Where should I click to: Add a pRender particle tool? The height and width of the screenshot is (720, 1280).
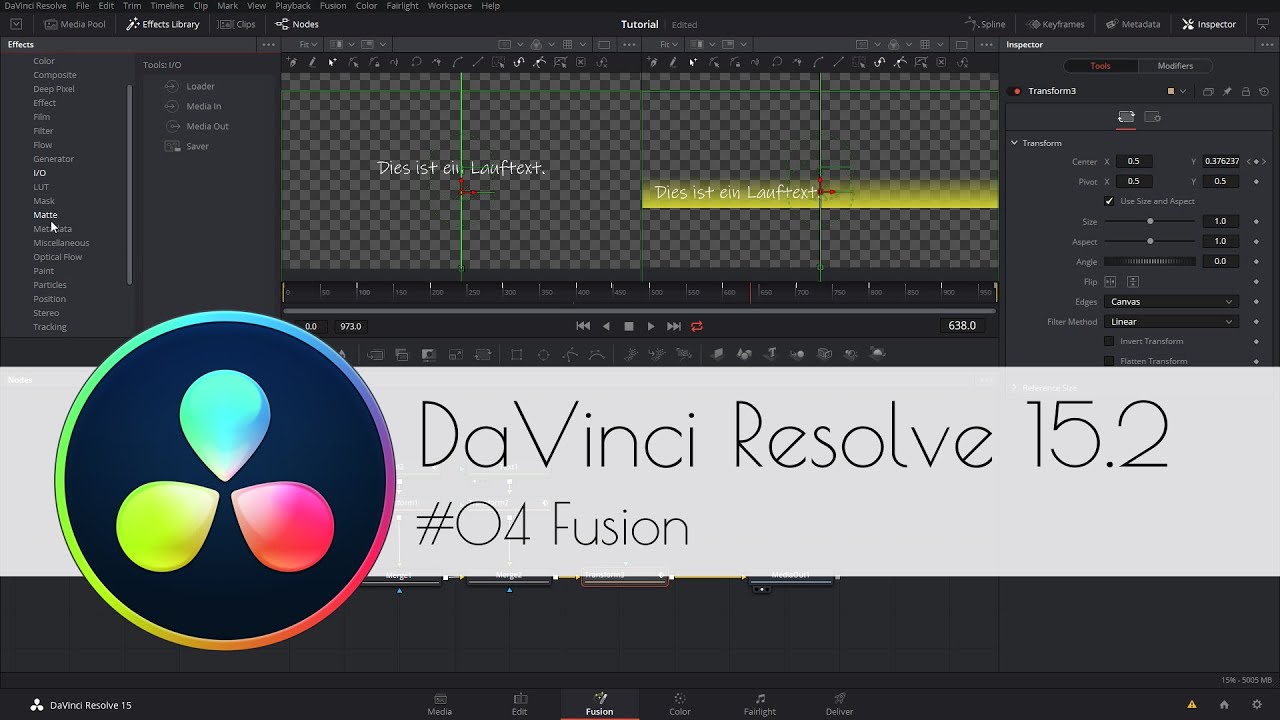(683, 354)
